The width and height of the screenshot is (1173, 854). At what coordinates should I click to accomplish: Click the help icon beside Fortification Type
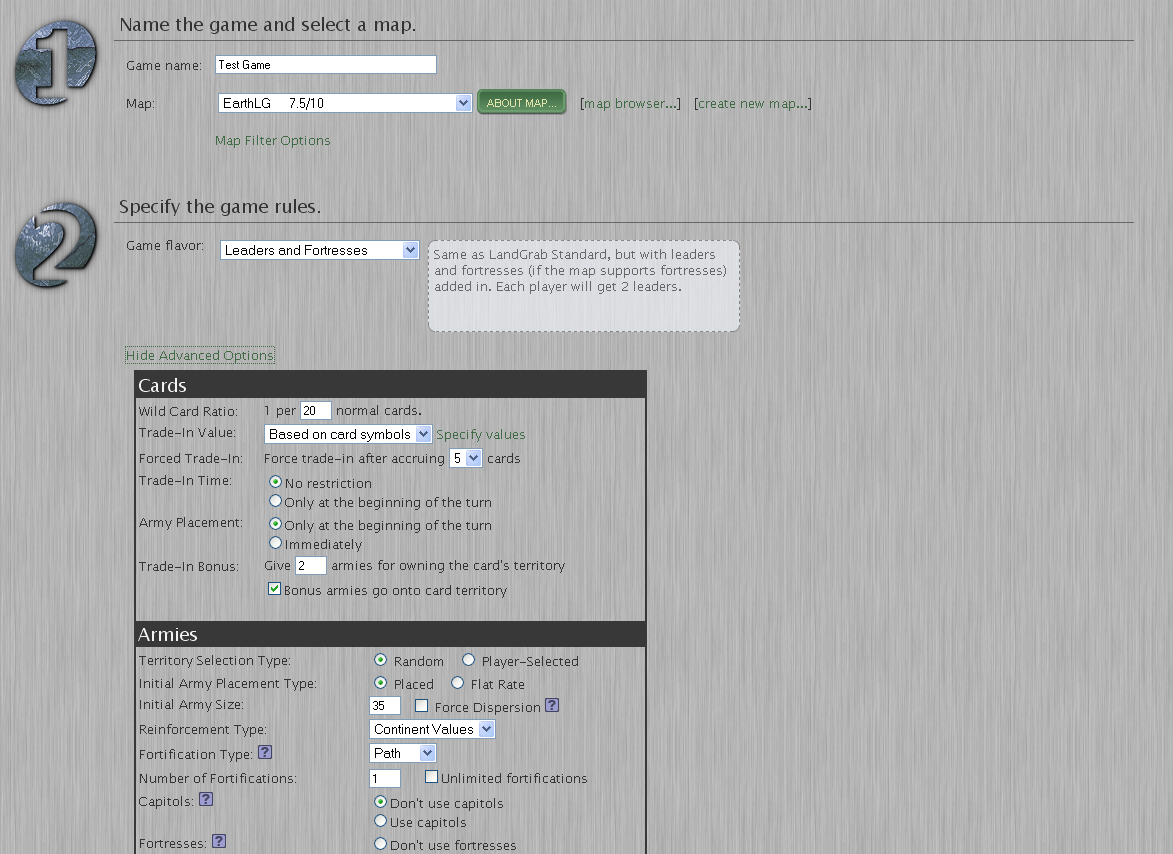pos(265,752)
